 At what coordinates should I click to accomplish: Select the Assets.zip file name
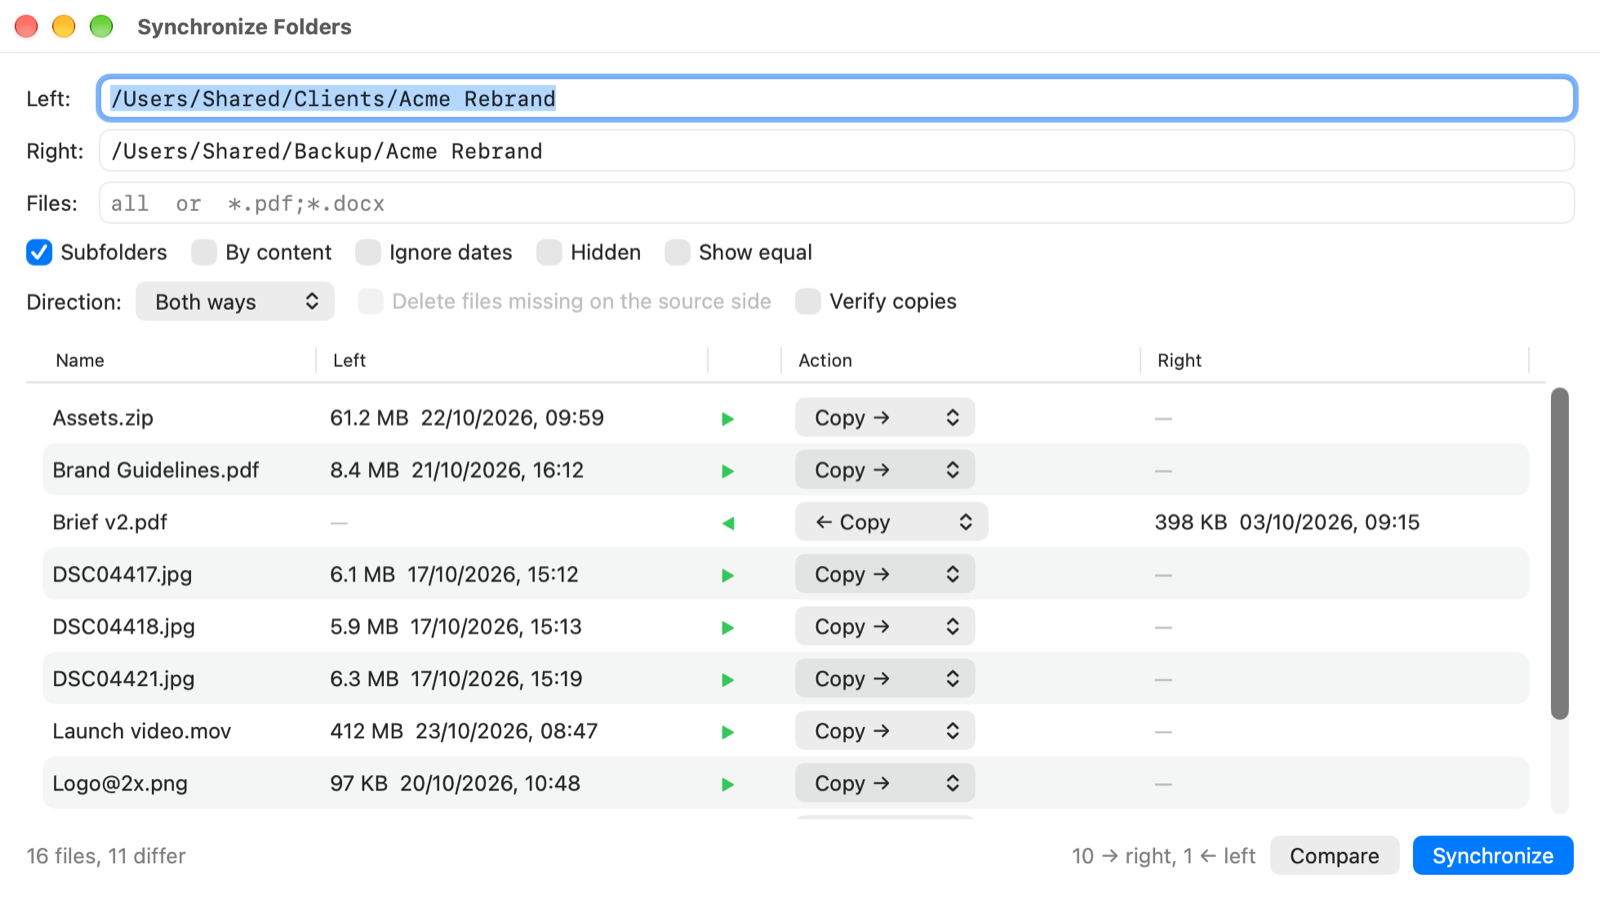[103, 418]
